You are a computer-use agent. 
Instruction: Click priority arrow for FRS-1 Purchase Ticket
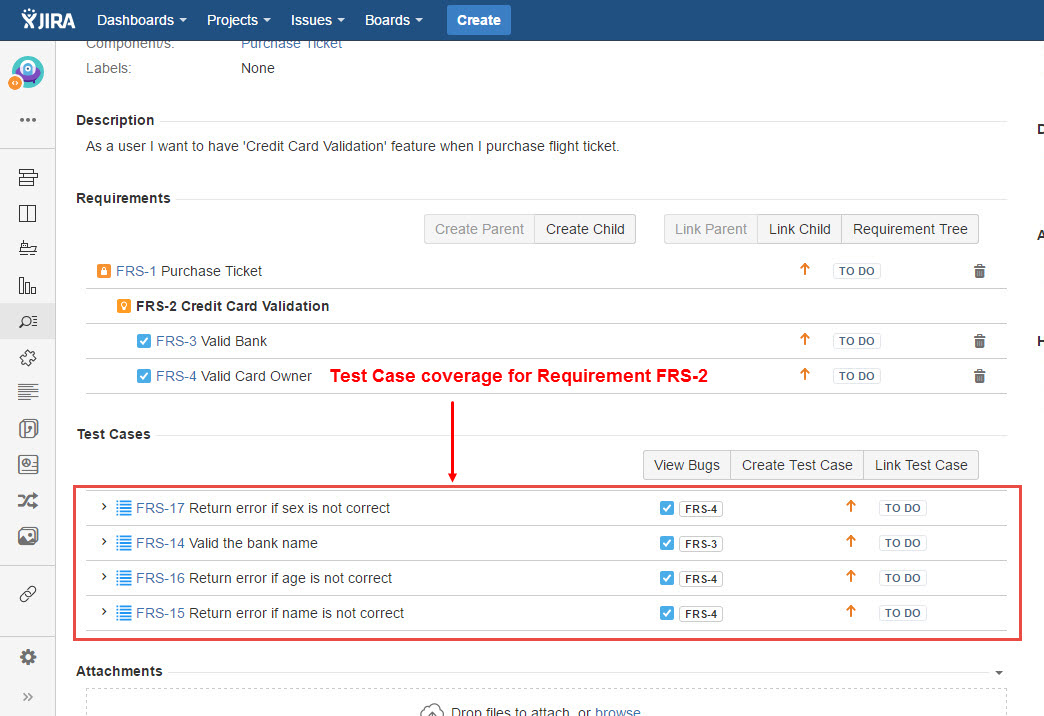pos(805,269)
